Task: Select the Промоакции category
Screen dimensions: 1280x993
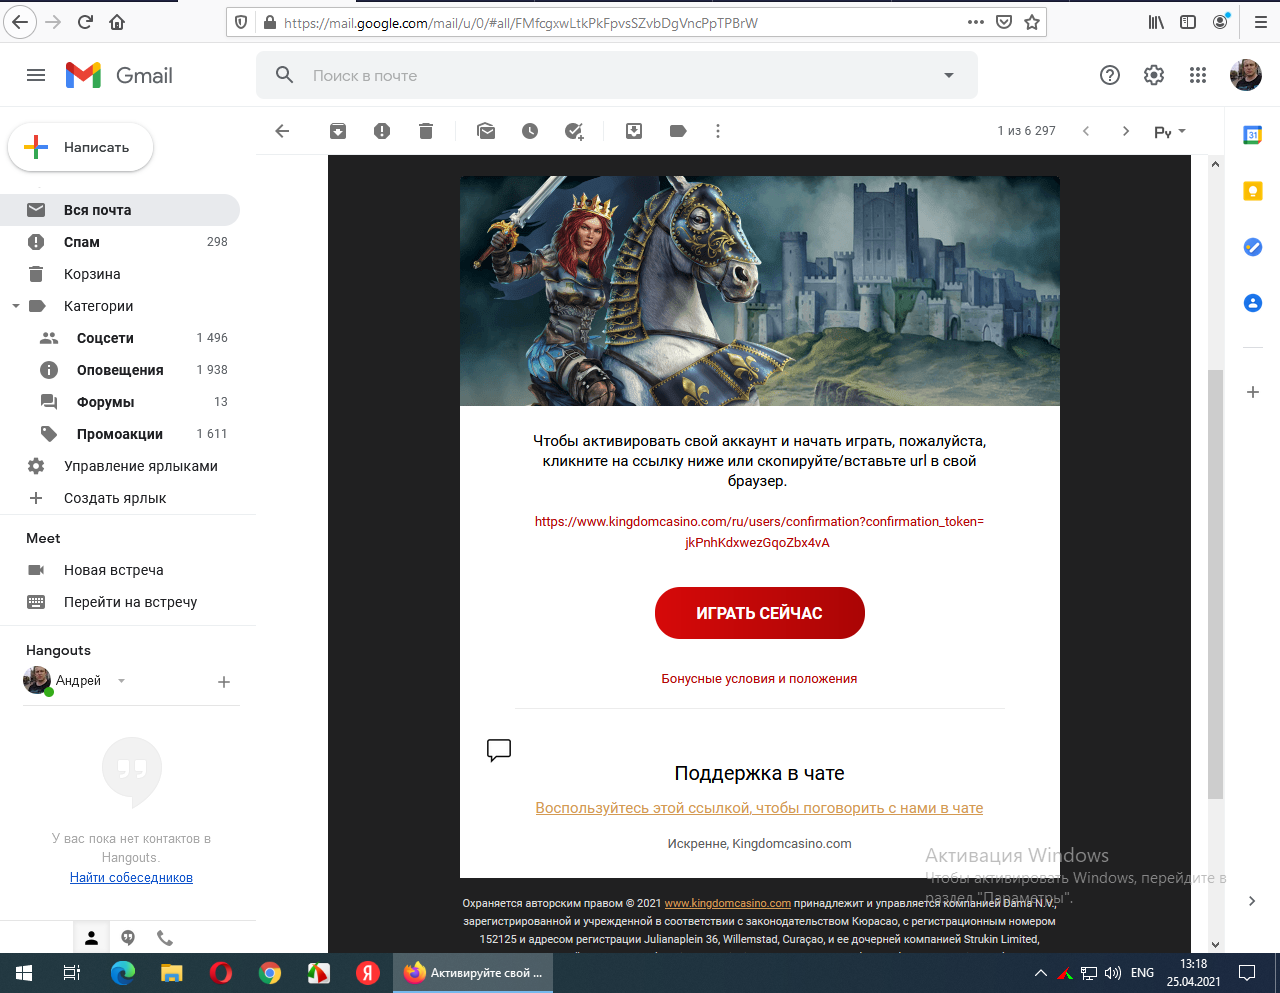Action: pyautogui.click(x=120, y=434)
